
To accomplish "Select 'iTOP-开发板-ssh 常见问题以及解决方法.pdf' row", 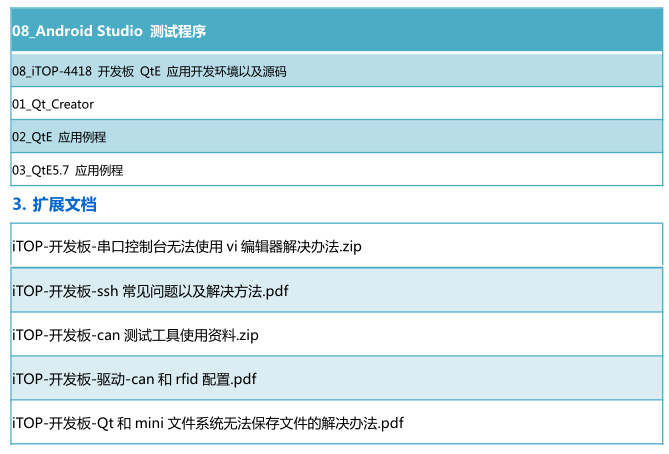I will [x=337, y=290].
